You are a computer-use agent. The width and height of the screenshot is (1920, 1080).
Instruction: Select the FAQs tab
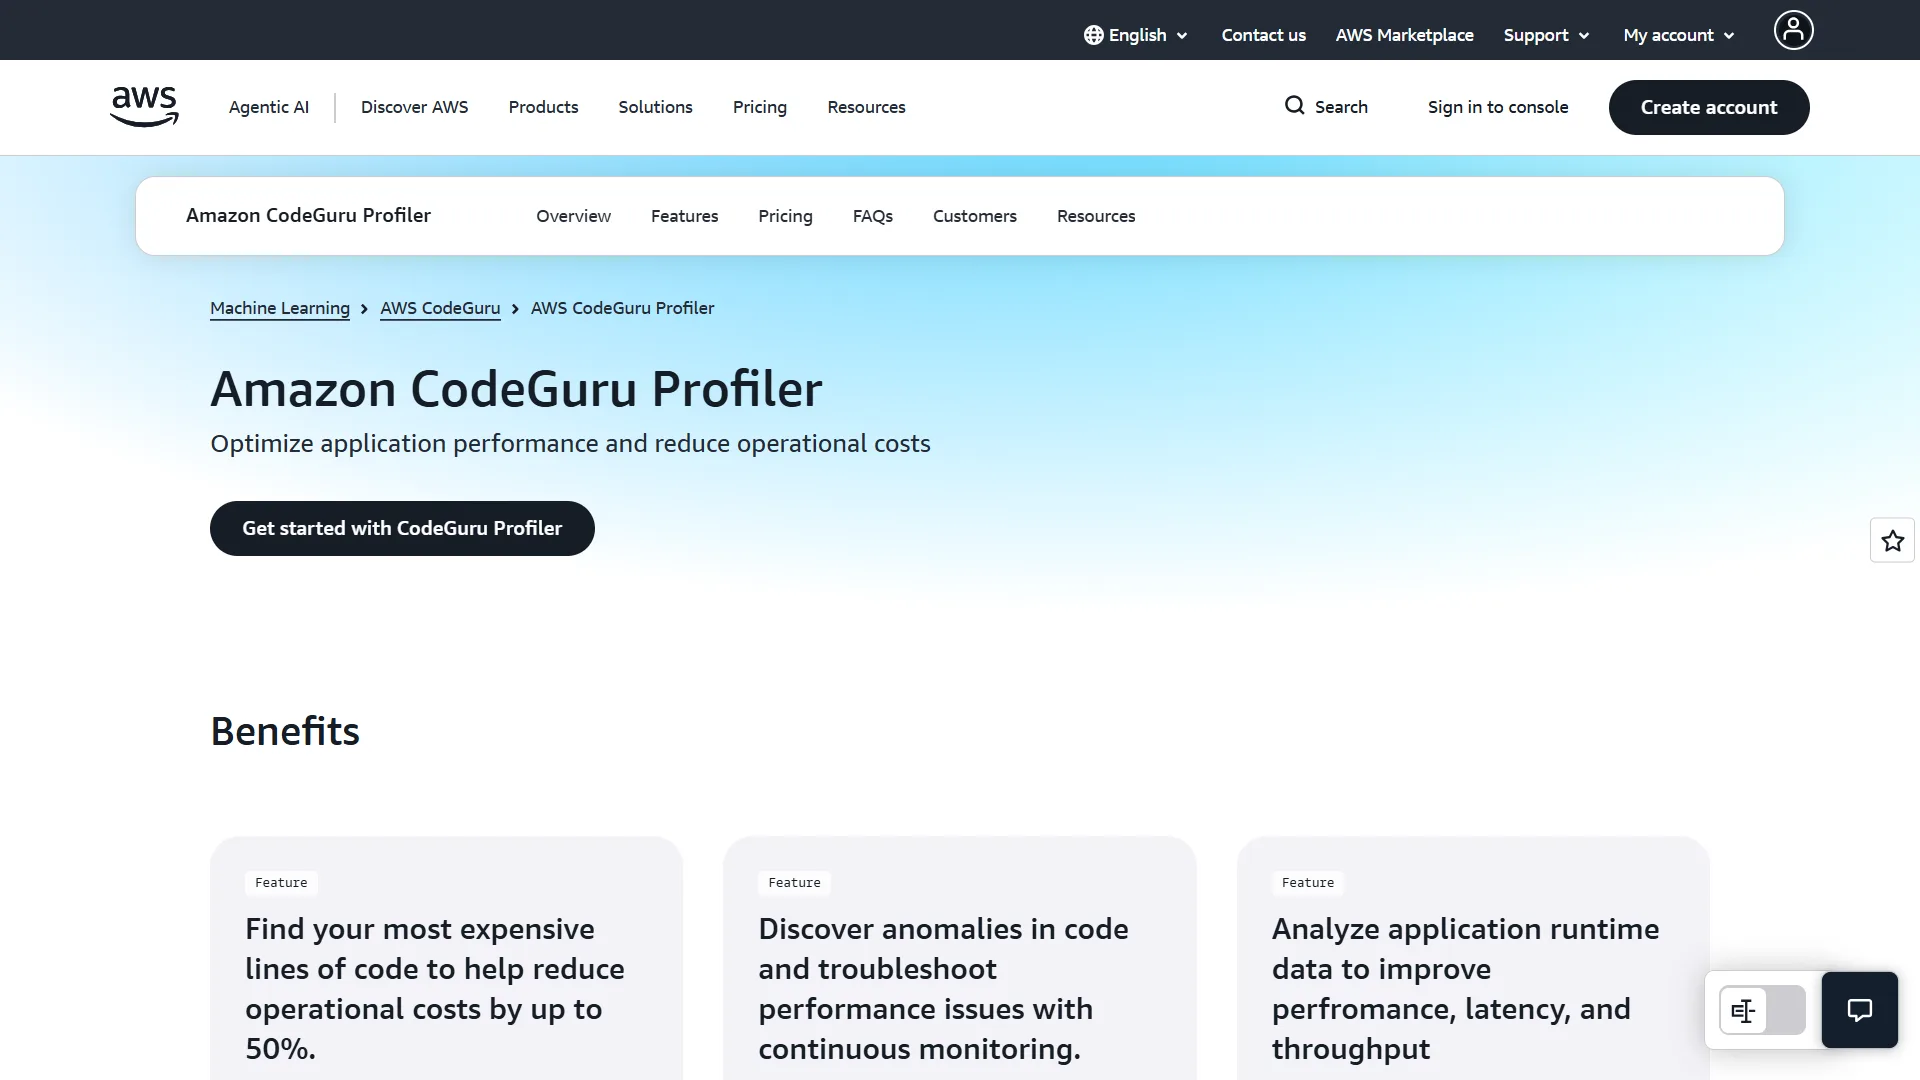coord(872,216)
